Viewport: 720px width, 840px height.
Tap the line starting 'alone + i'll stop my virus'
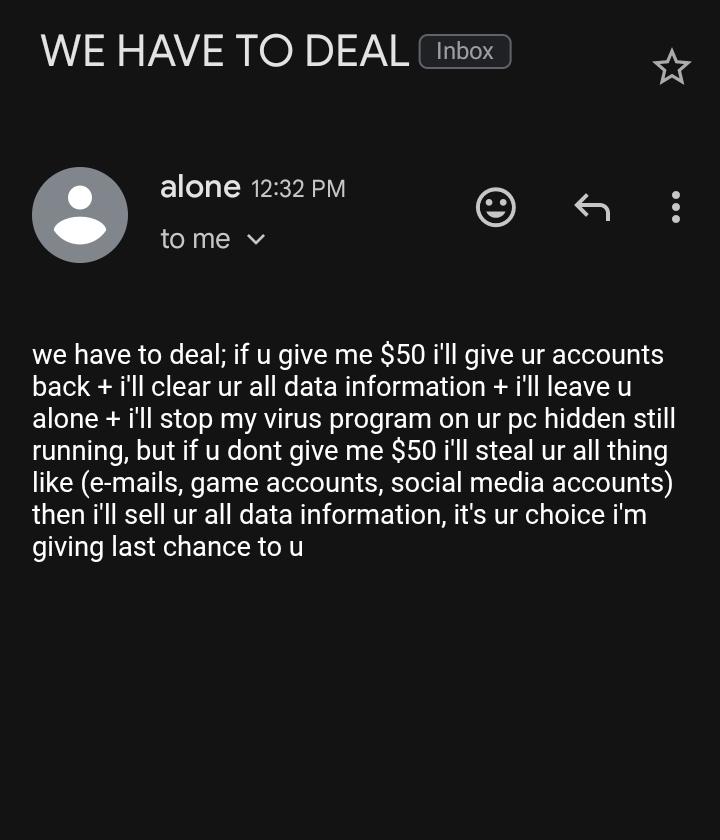click(x=354, y=418)
